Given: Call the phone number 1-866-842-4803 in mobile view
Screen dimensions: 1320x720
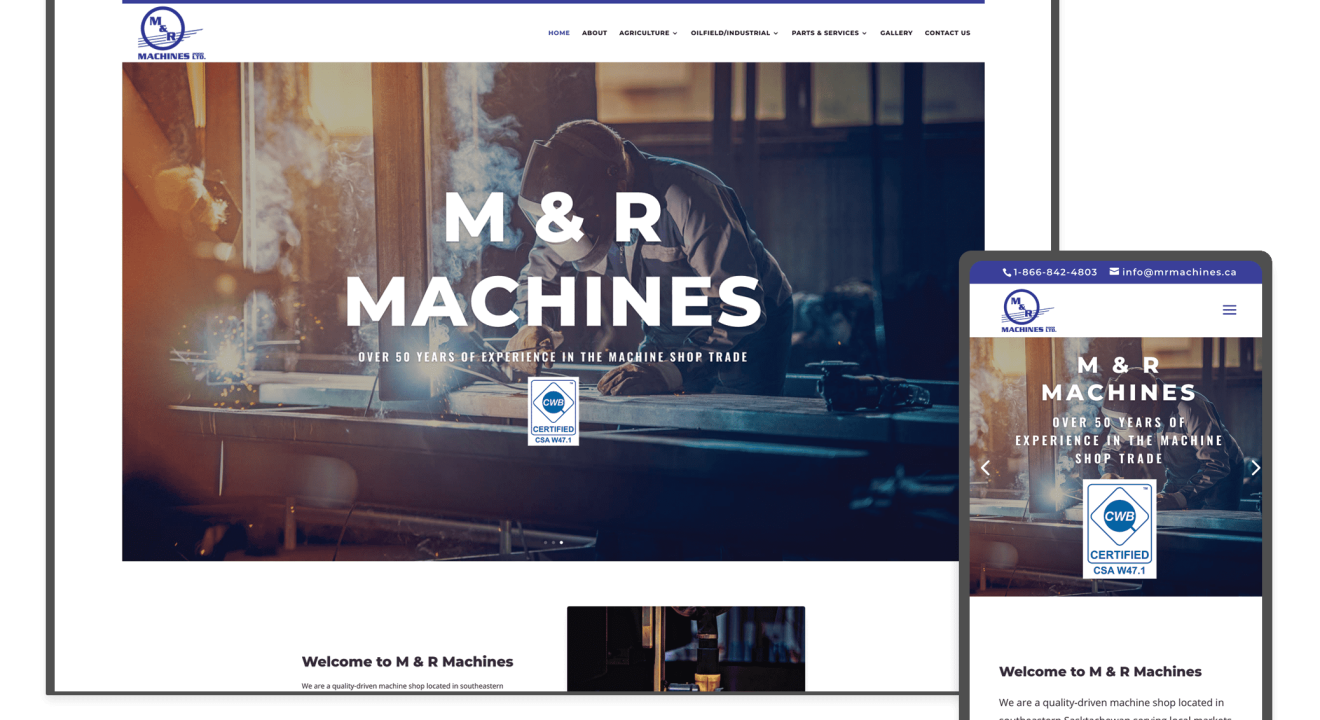Looking at the screenshot, I should point(1055,272).
